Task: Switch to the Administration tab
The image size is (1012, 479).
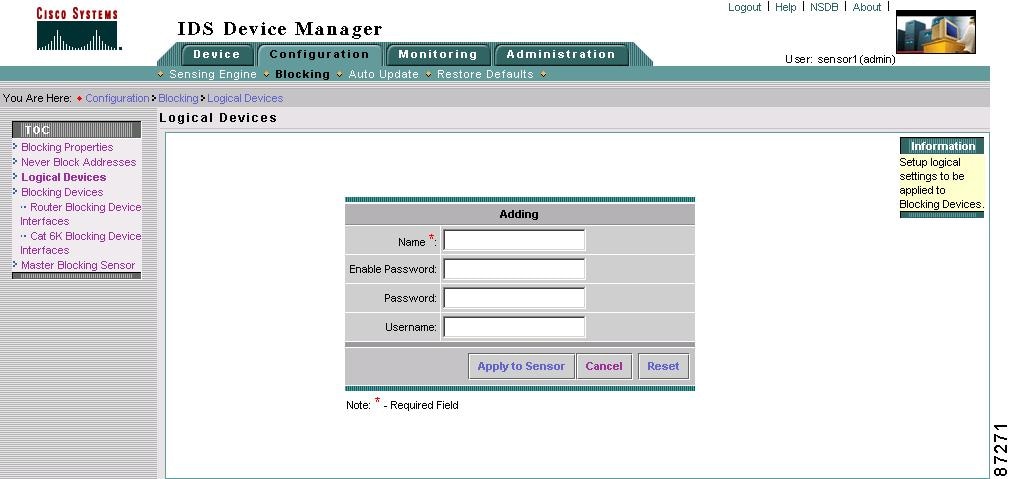Action: tap(561, 55)
